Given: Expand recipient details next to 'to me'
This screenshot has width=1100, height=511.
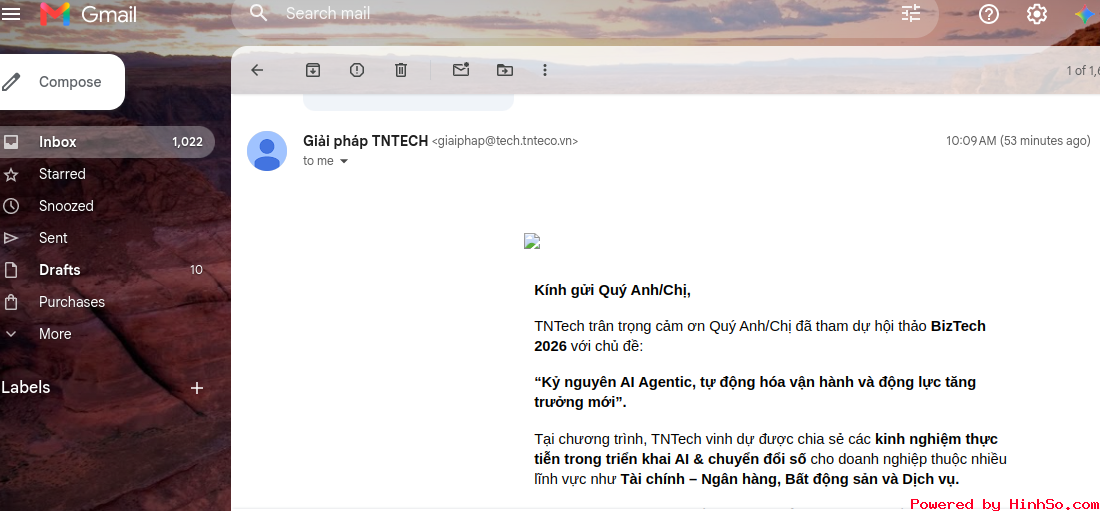Looking at the screenshot, I should tap(344, 161).
